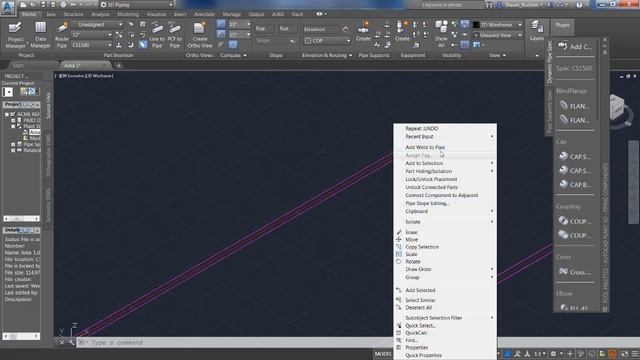This screenshot has width=640, height=360.
Task: Open the Structure ribbon tab
Action: [73, 14]
